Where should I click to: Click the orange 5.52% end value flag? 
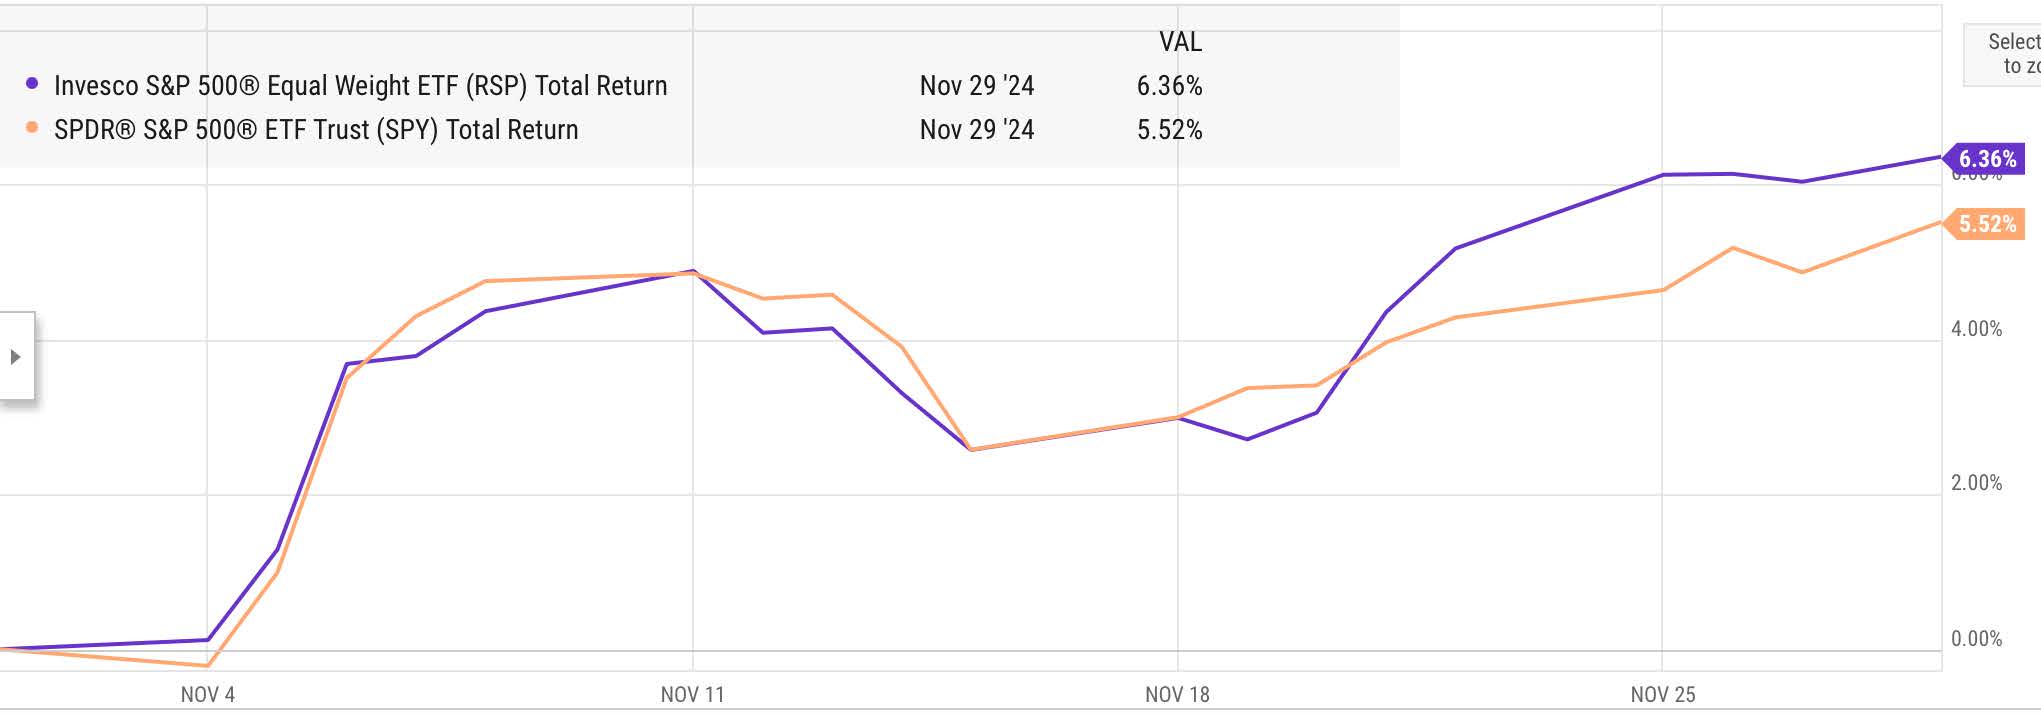pyautogui.click(x=1983, y=224)
